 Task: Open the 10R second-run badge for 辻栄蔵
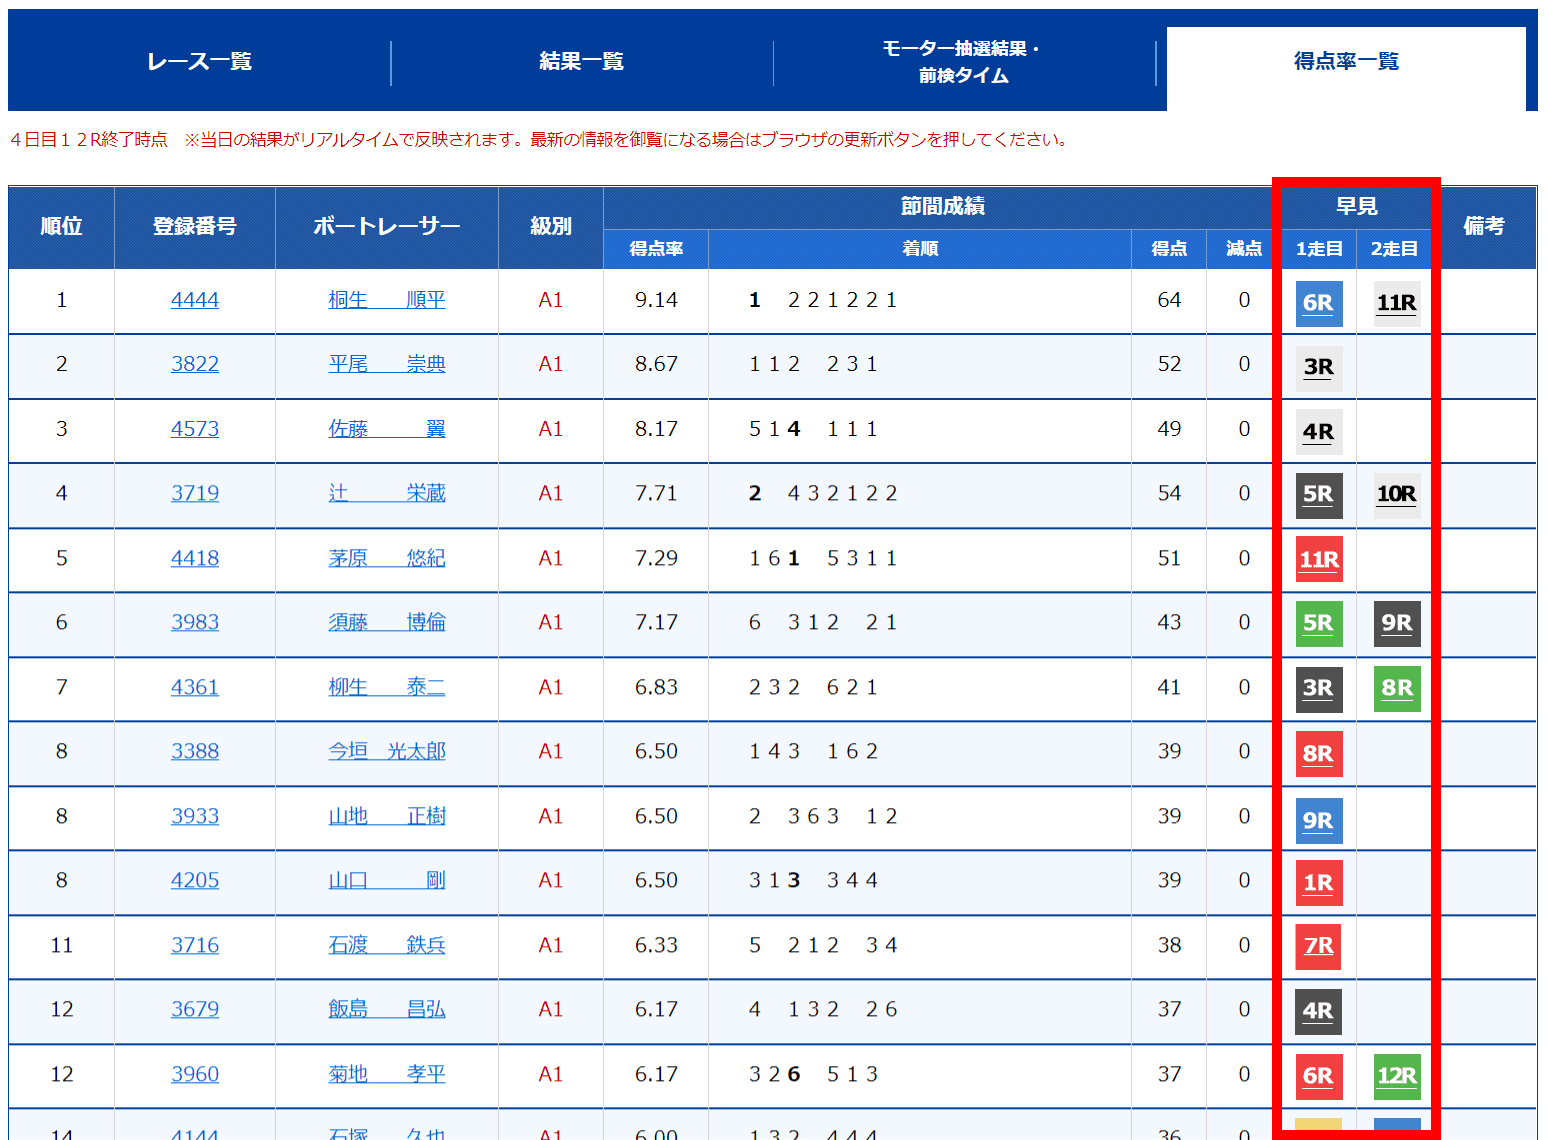pos(1396,495)
